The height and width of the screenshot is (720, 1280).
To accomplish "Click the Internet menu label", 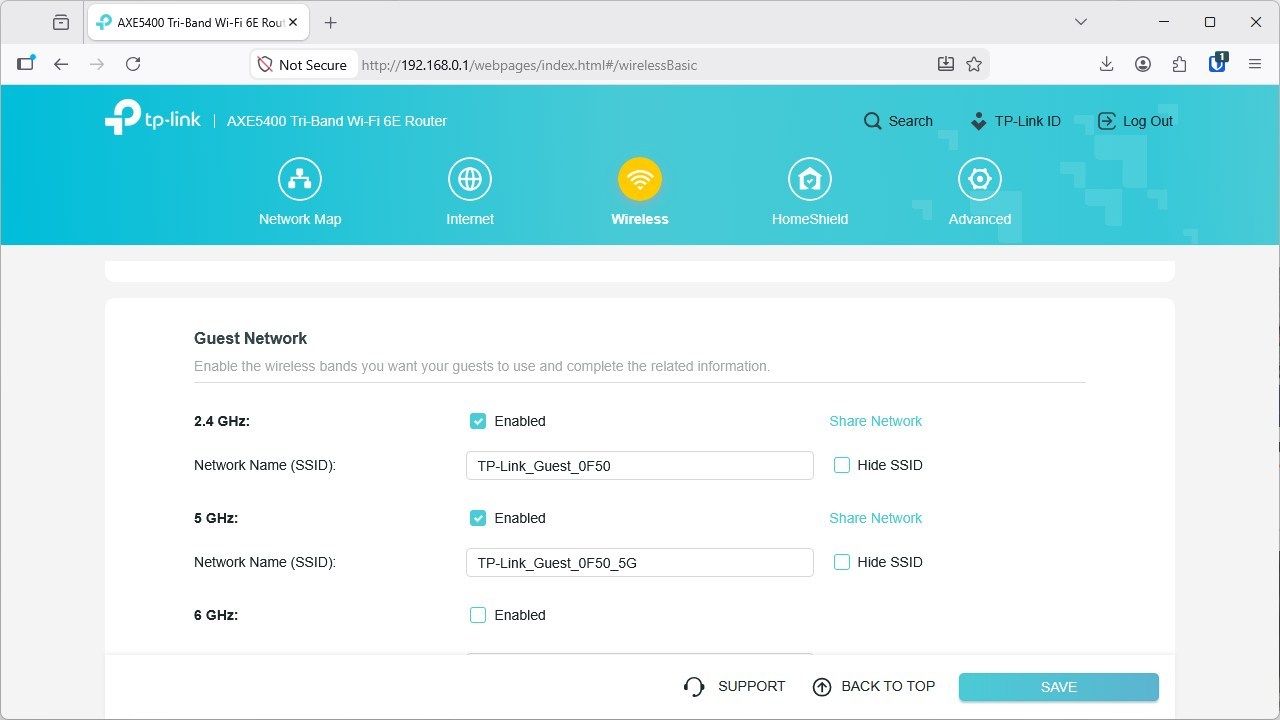I will coord(470,219).
